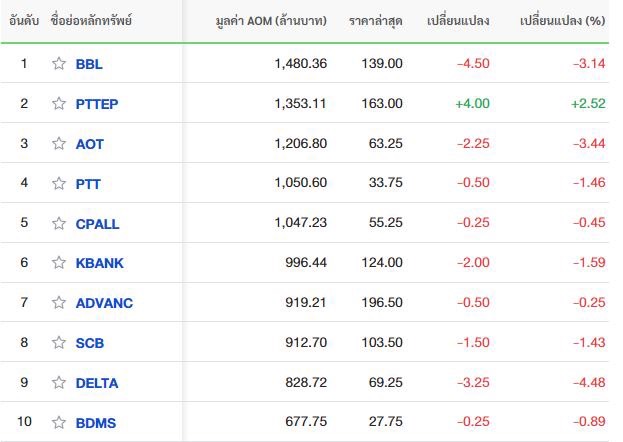Click the ชื่อย่อหลักทรัพย์ column header
The height and width of the screenshot is (442, 623).
[91, 20]
